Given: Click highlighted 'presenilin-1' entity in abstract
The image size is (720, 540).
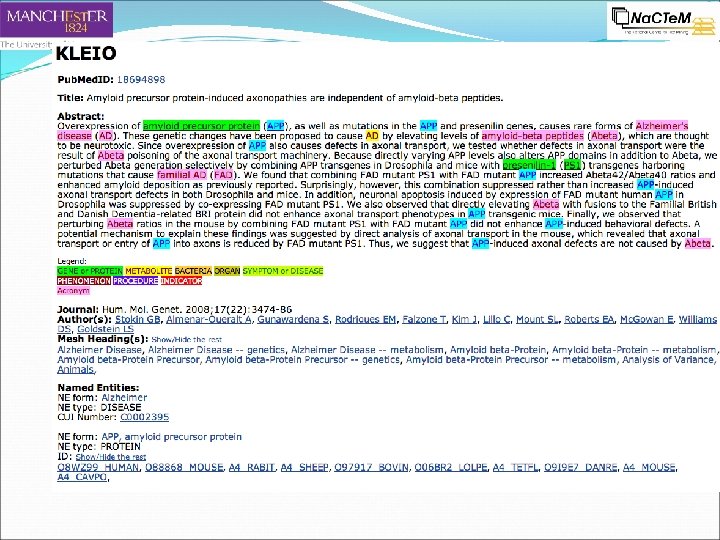Looking at the screenshot, I should point(529,165).
